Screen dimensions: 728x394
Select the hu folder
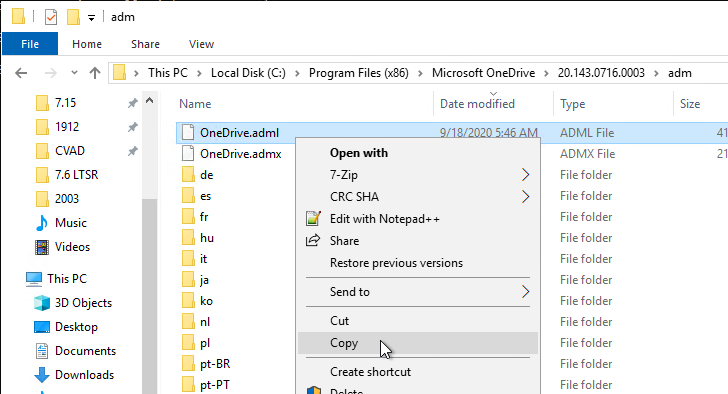tap(207, 238)
